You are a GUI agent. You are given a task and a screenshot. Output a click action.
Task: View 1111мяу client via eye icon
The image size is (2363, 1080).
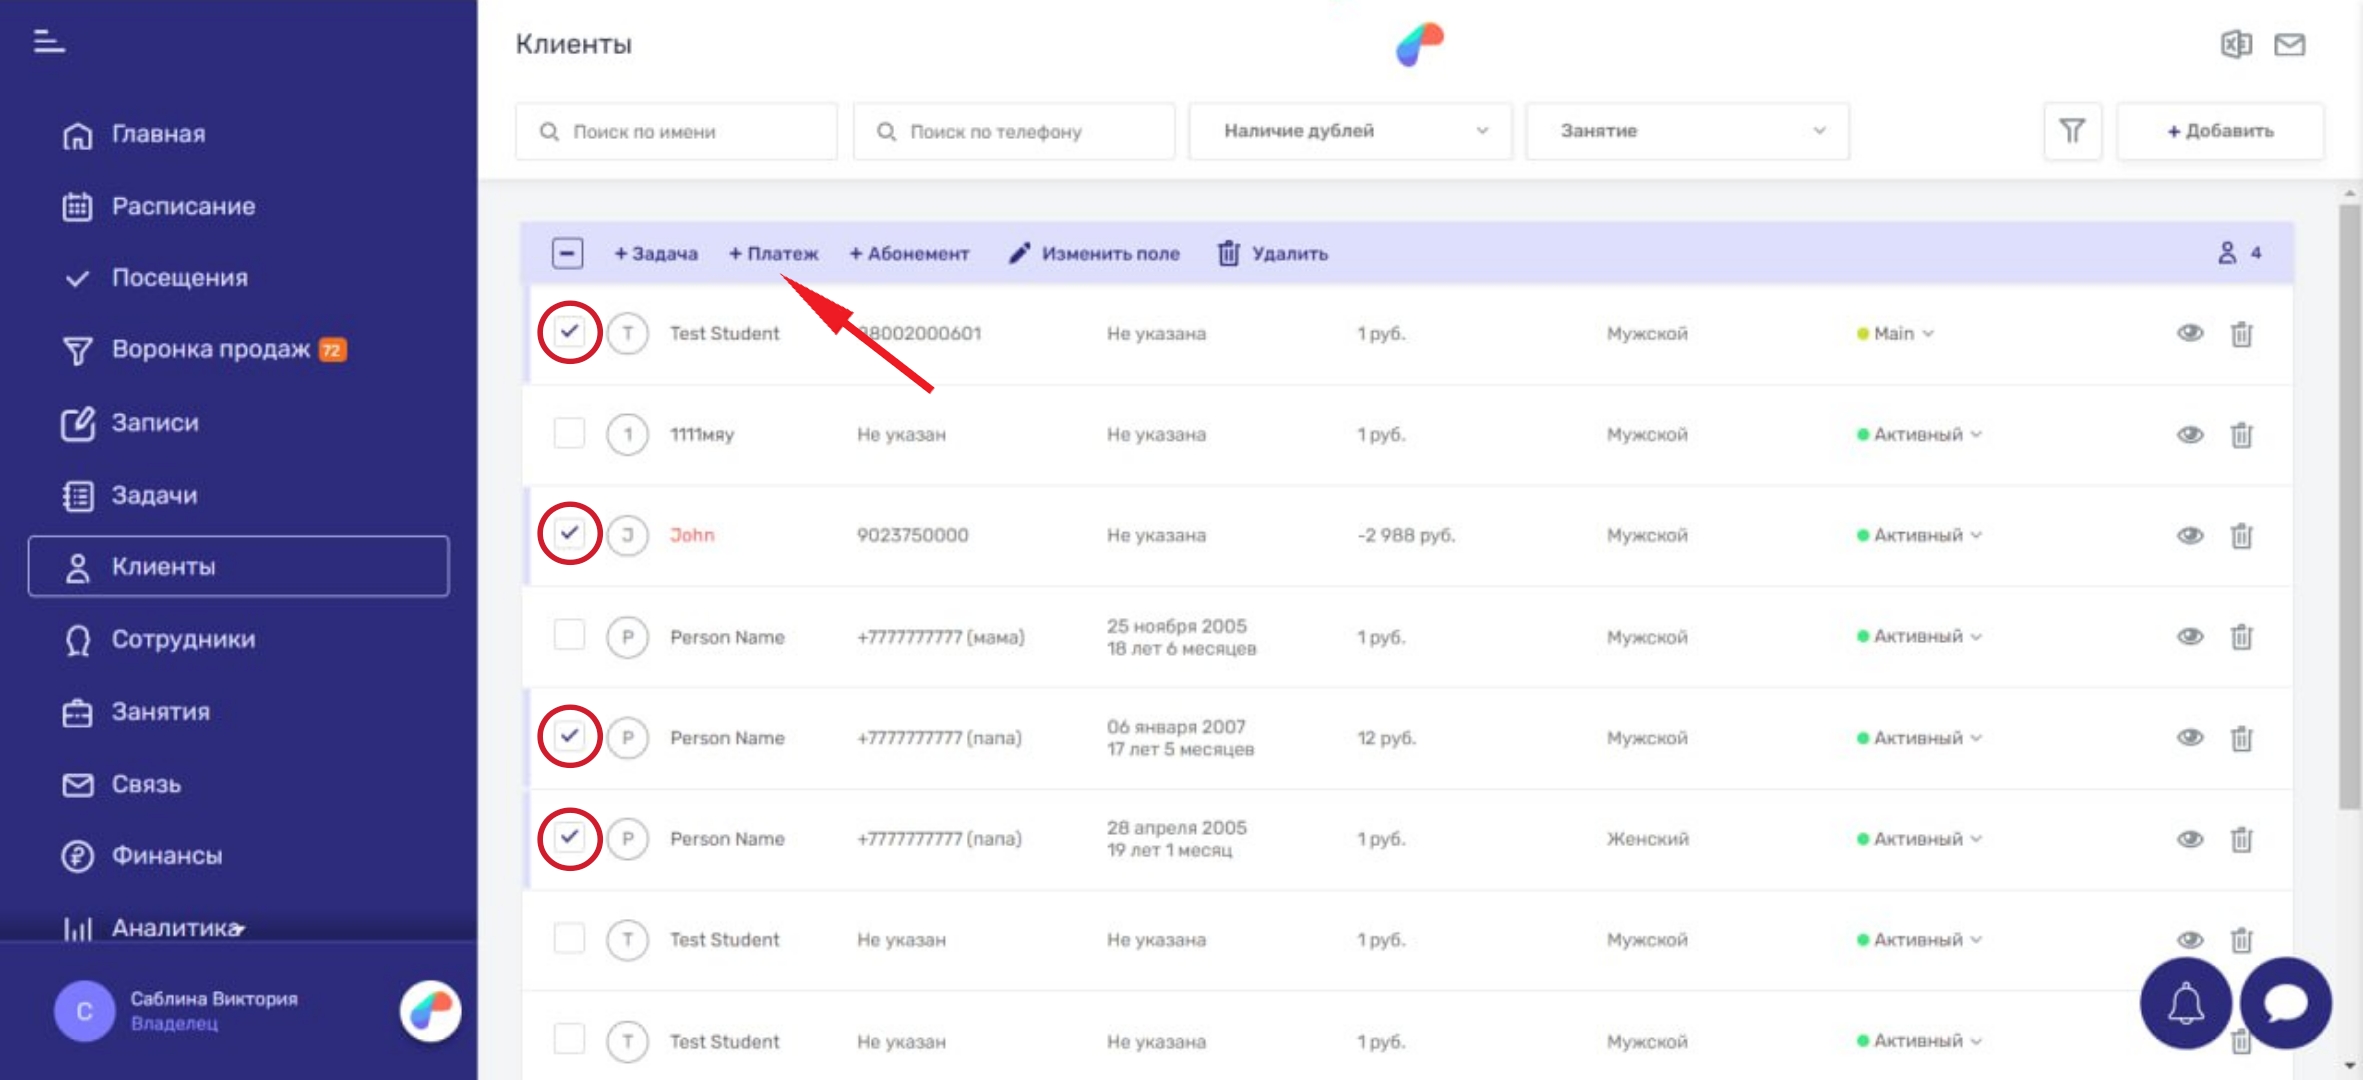tap(2189, 434)
